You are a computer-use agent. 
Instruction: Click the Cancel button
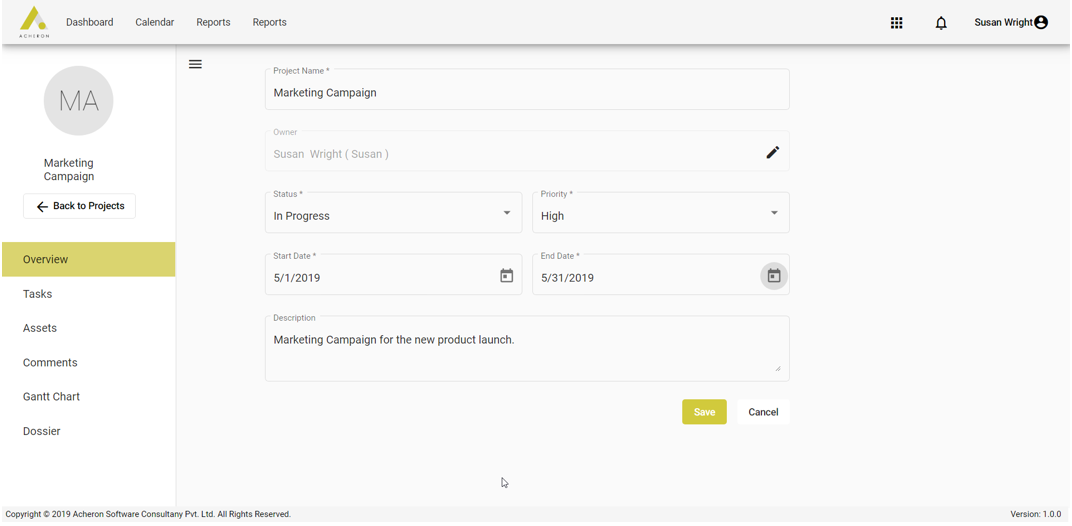point(763,412)
